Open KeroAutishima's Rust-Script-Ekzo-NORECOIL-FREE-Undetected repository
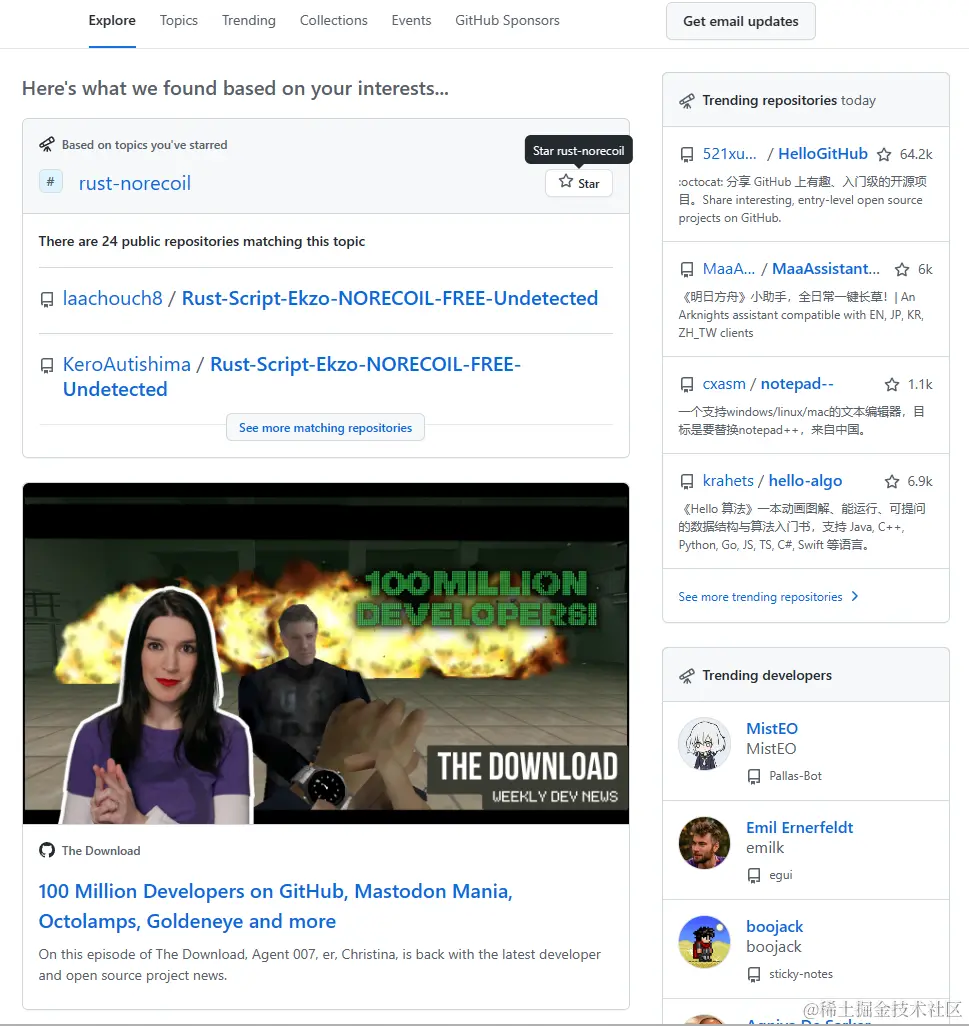 [x=292, y=377]
